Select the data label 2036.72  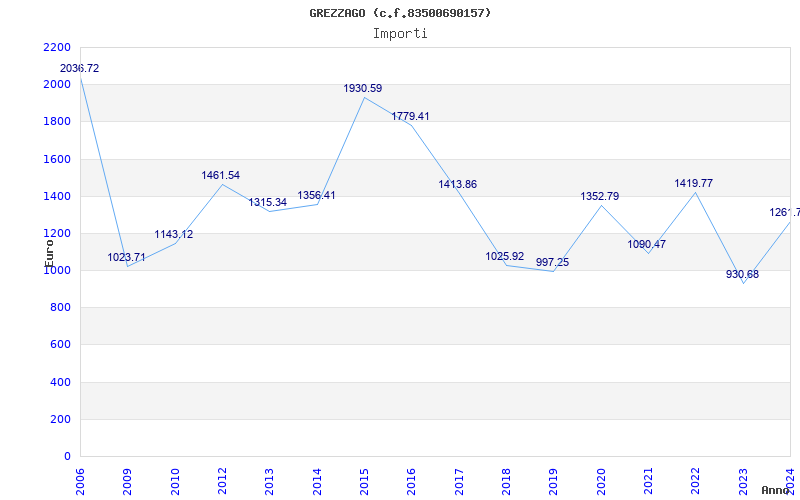(80, 68)
